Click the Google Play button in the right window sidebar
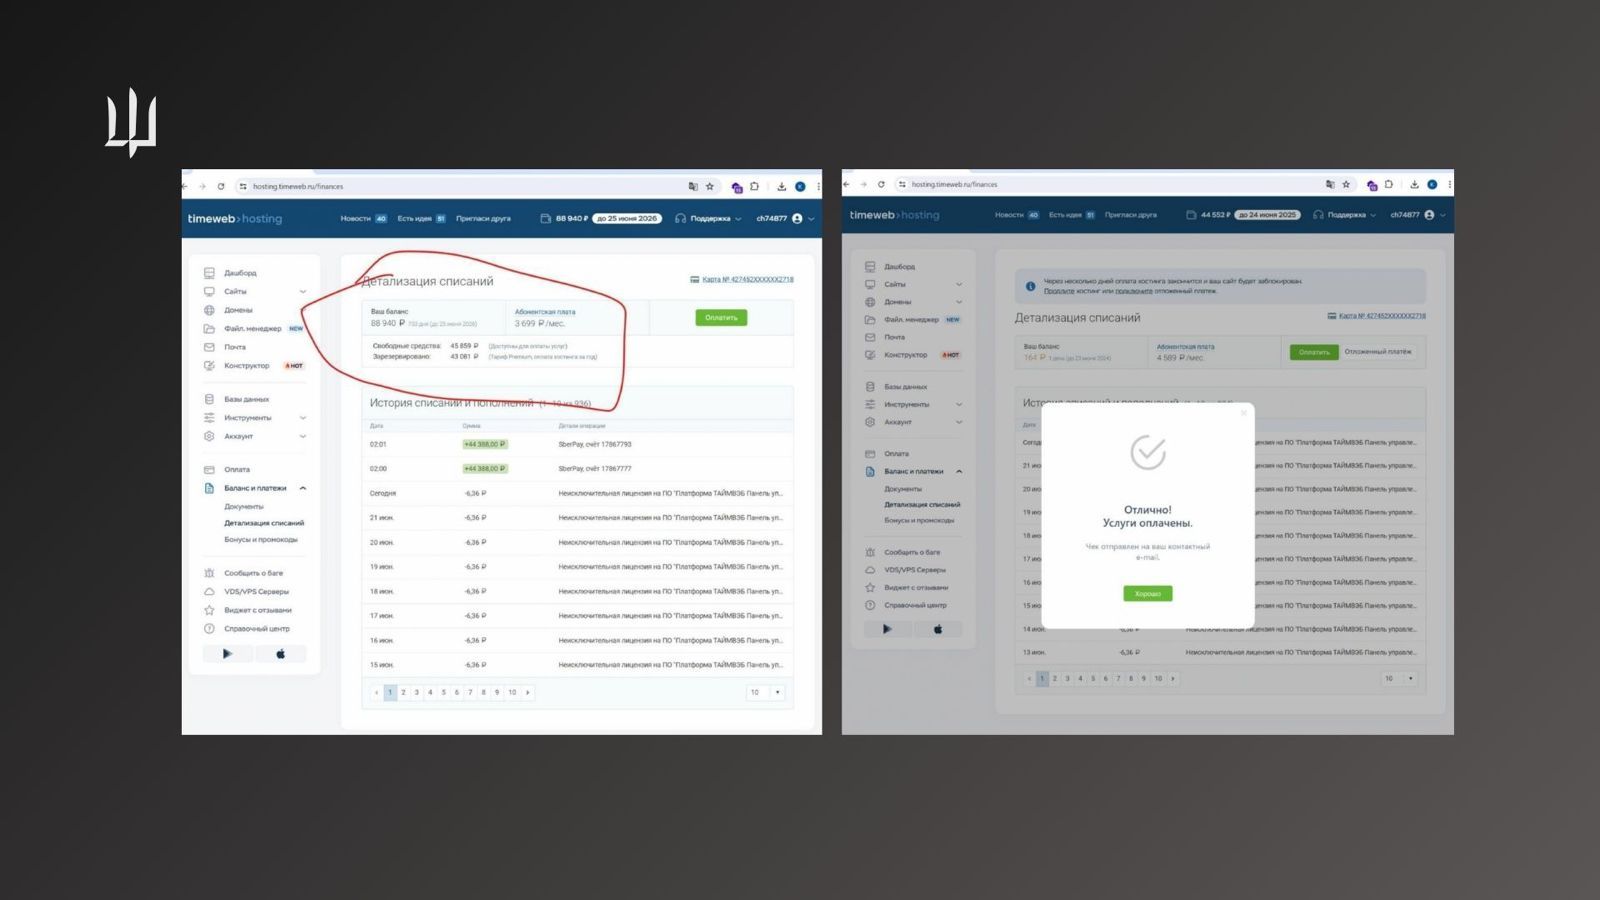 (x=887, y=629)
